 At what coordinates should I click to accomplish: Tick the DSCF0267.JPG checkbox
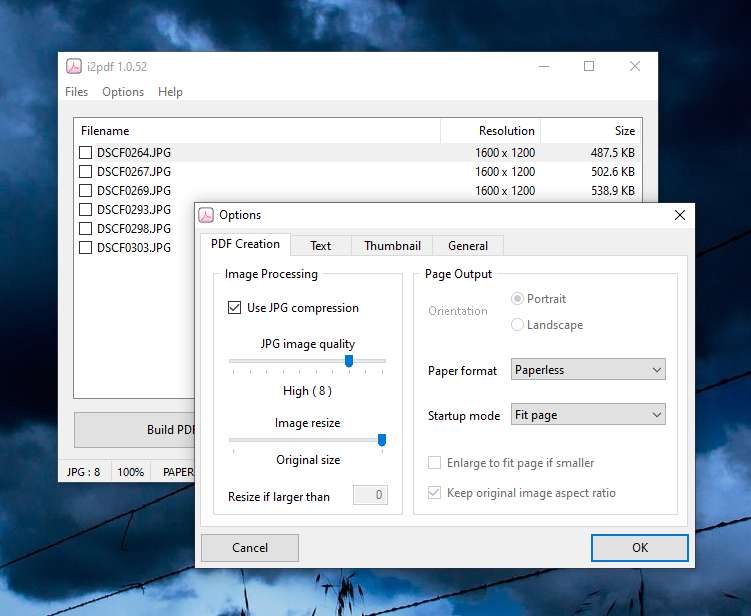pyautogui.click(x=85, y=171)
